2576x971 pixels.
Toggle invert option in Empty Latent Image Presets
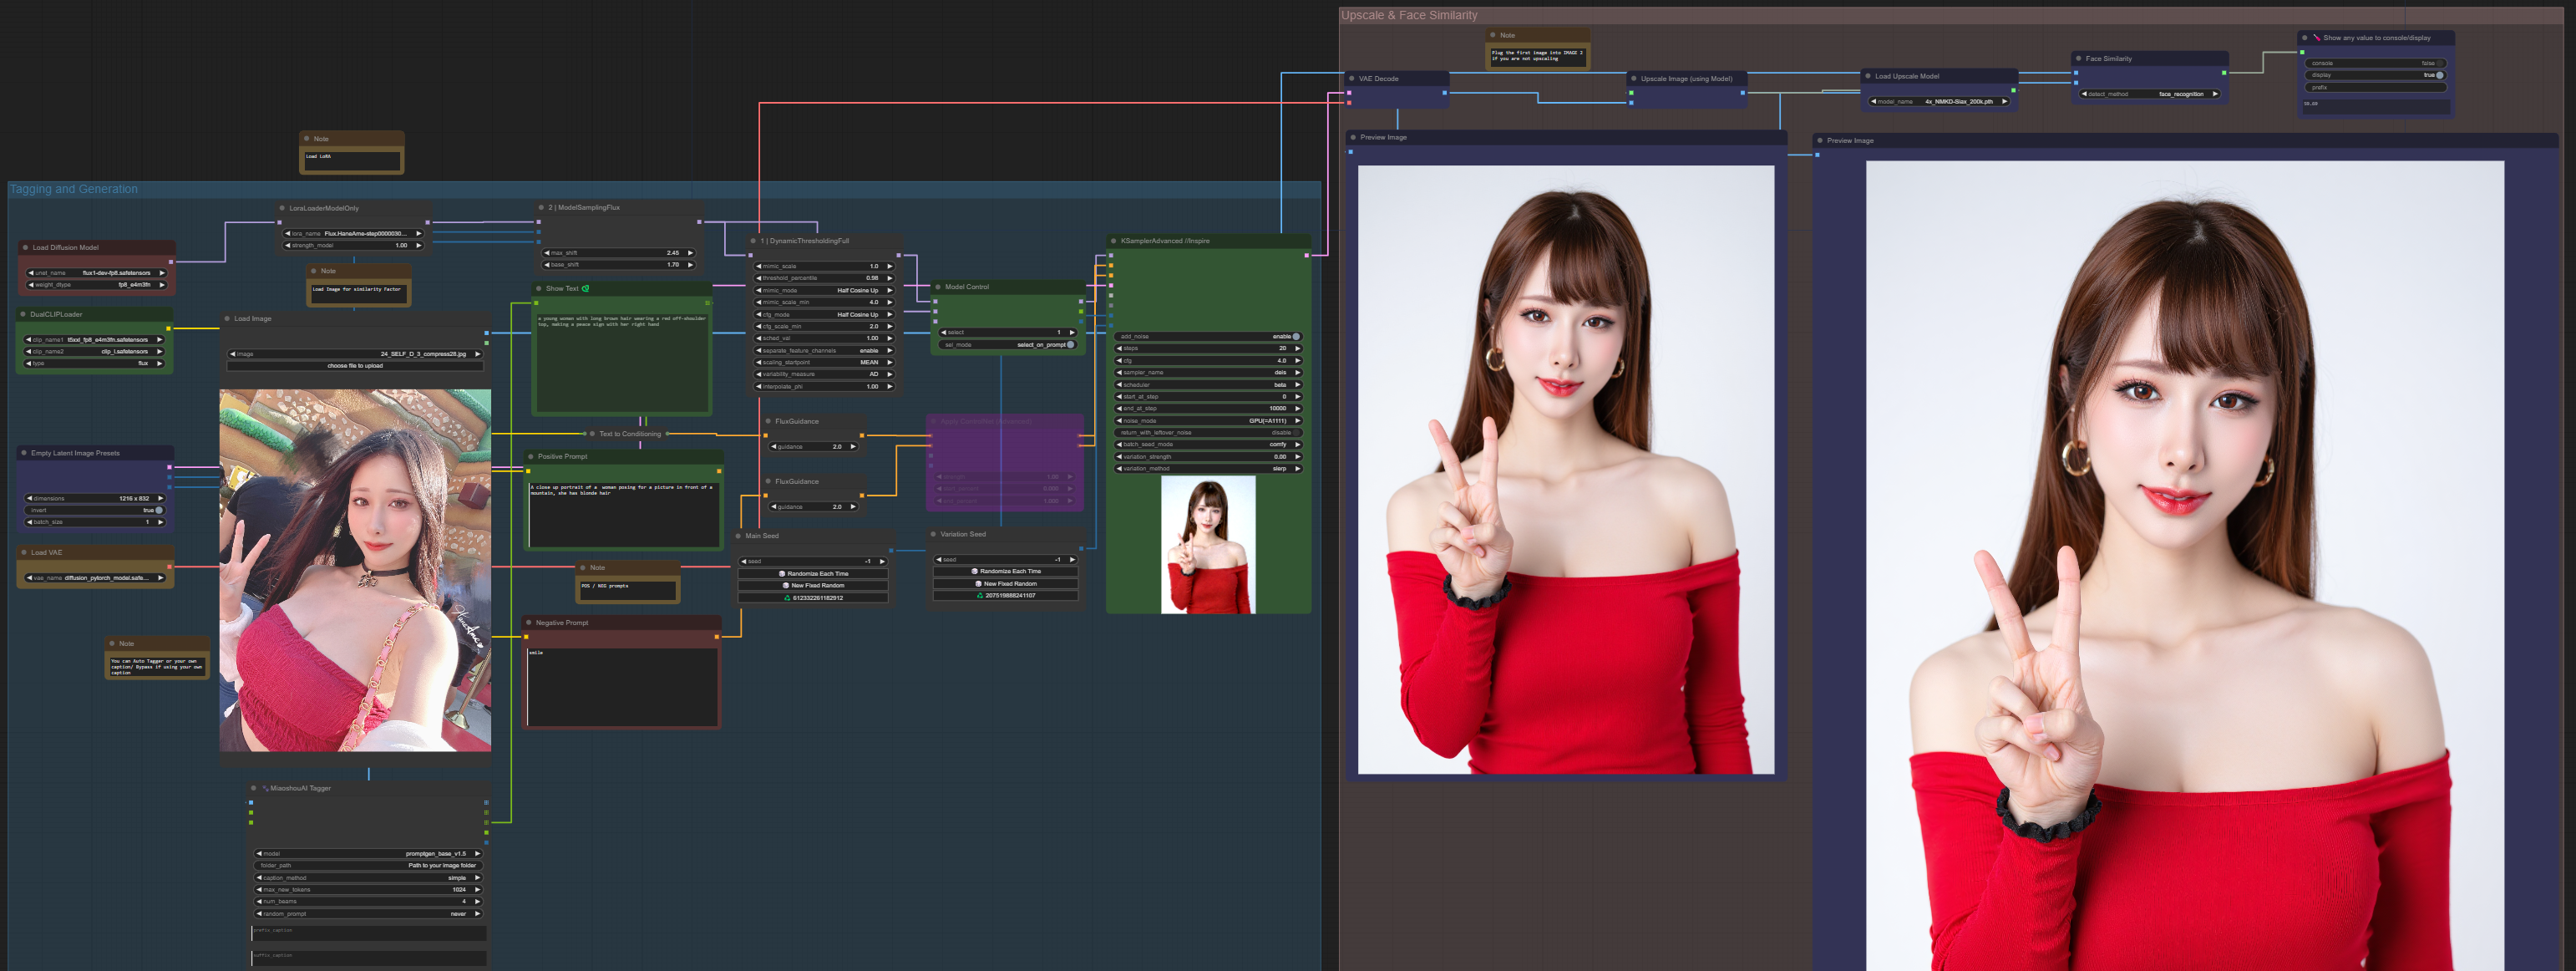(x=158, y=511)
